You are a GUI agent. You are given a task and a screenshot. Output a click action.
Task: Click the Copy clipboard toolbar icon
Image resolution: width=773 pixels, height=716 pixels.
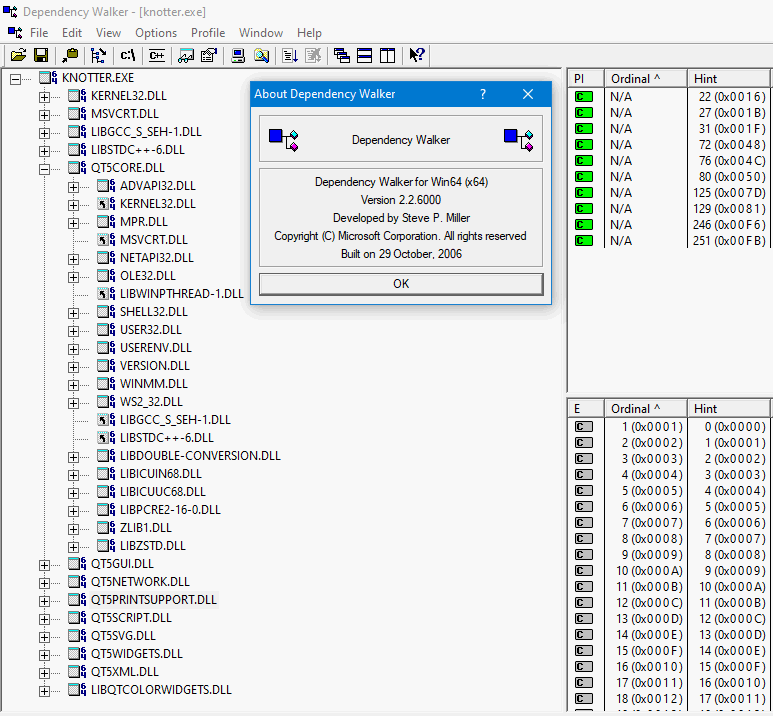[x=70, y=55]
